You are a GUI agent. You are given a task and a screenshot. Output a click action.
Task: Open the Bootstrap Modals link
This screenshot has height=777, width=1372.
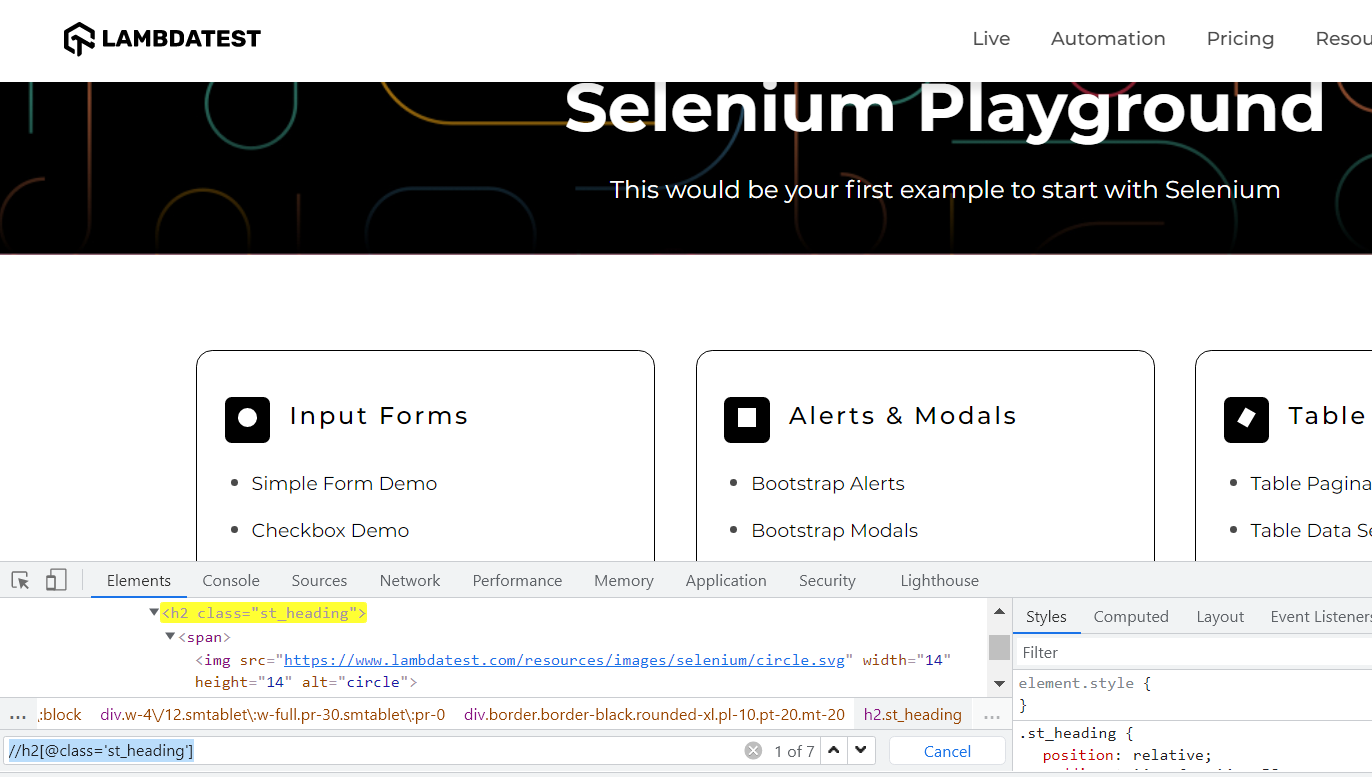835,530
